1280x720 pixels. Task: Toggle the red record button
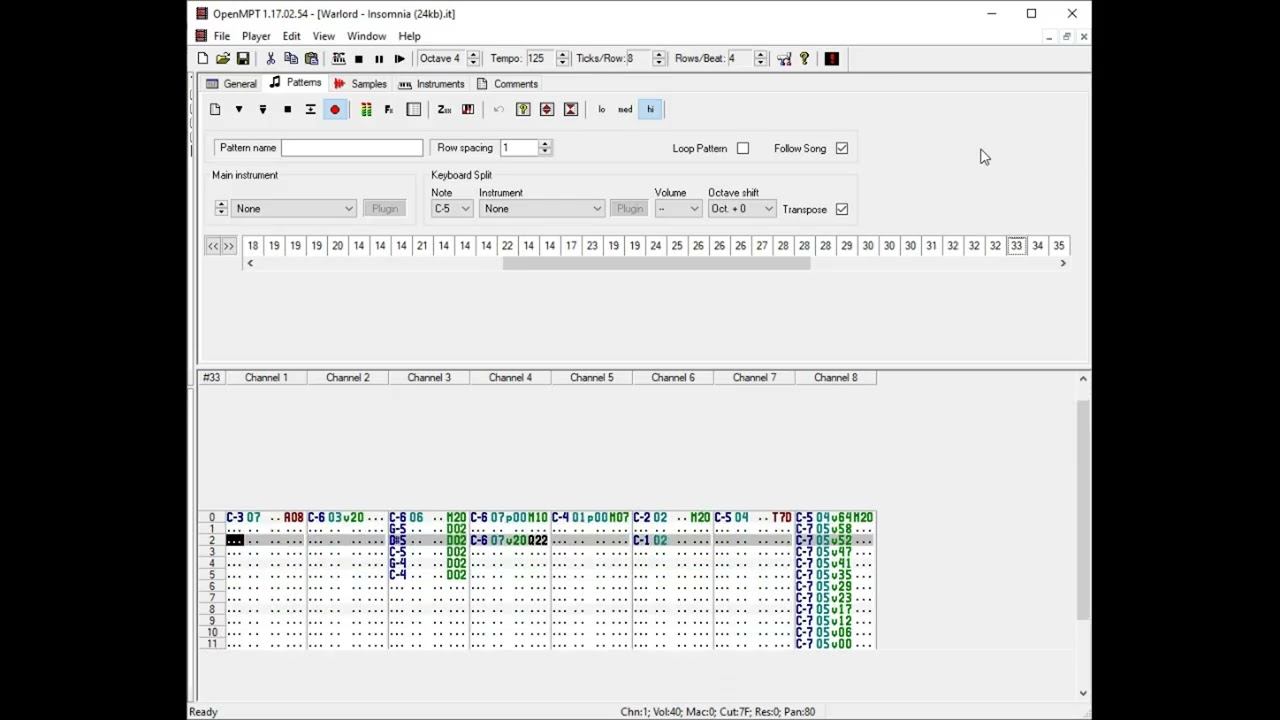point(335,110)
